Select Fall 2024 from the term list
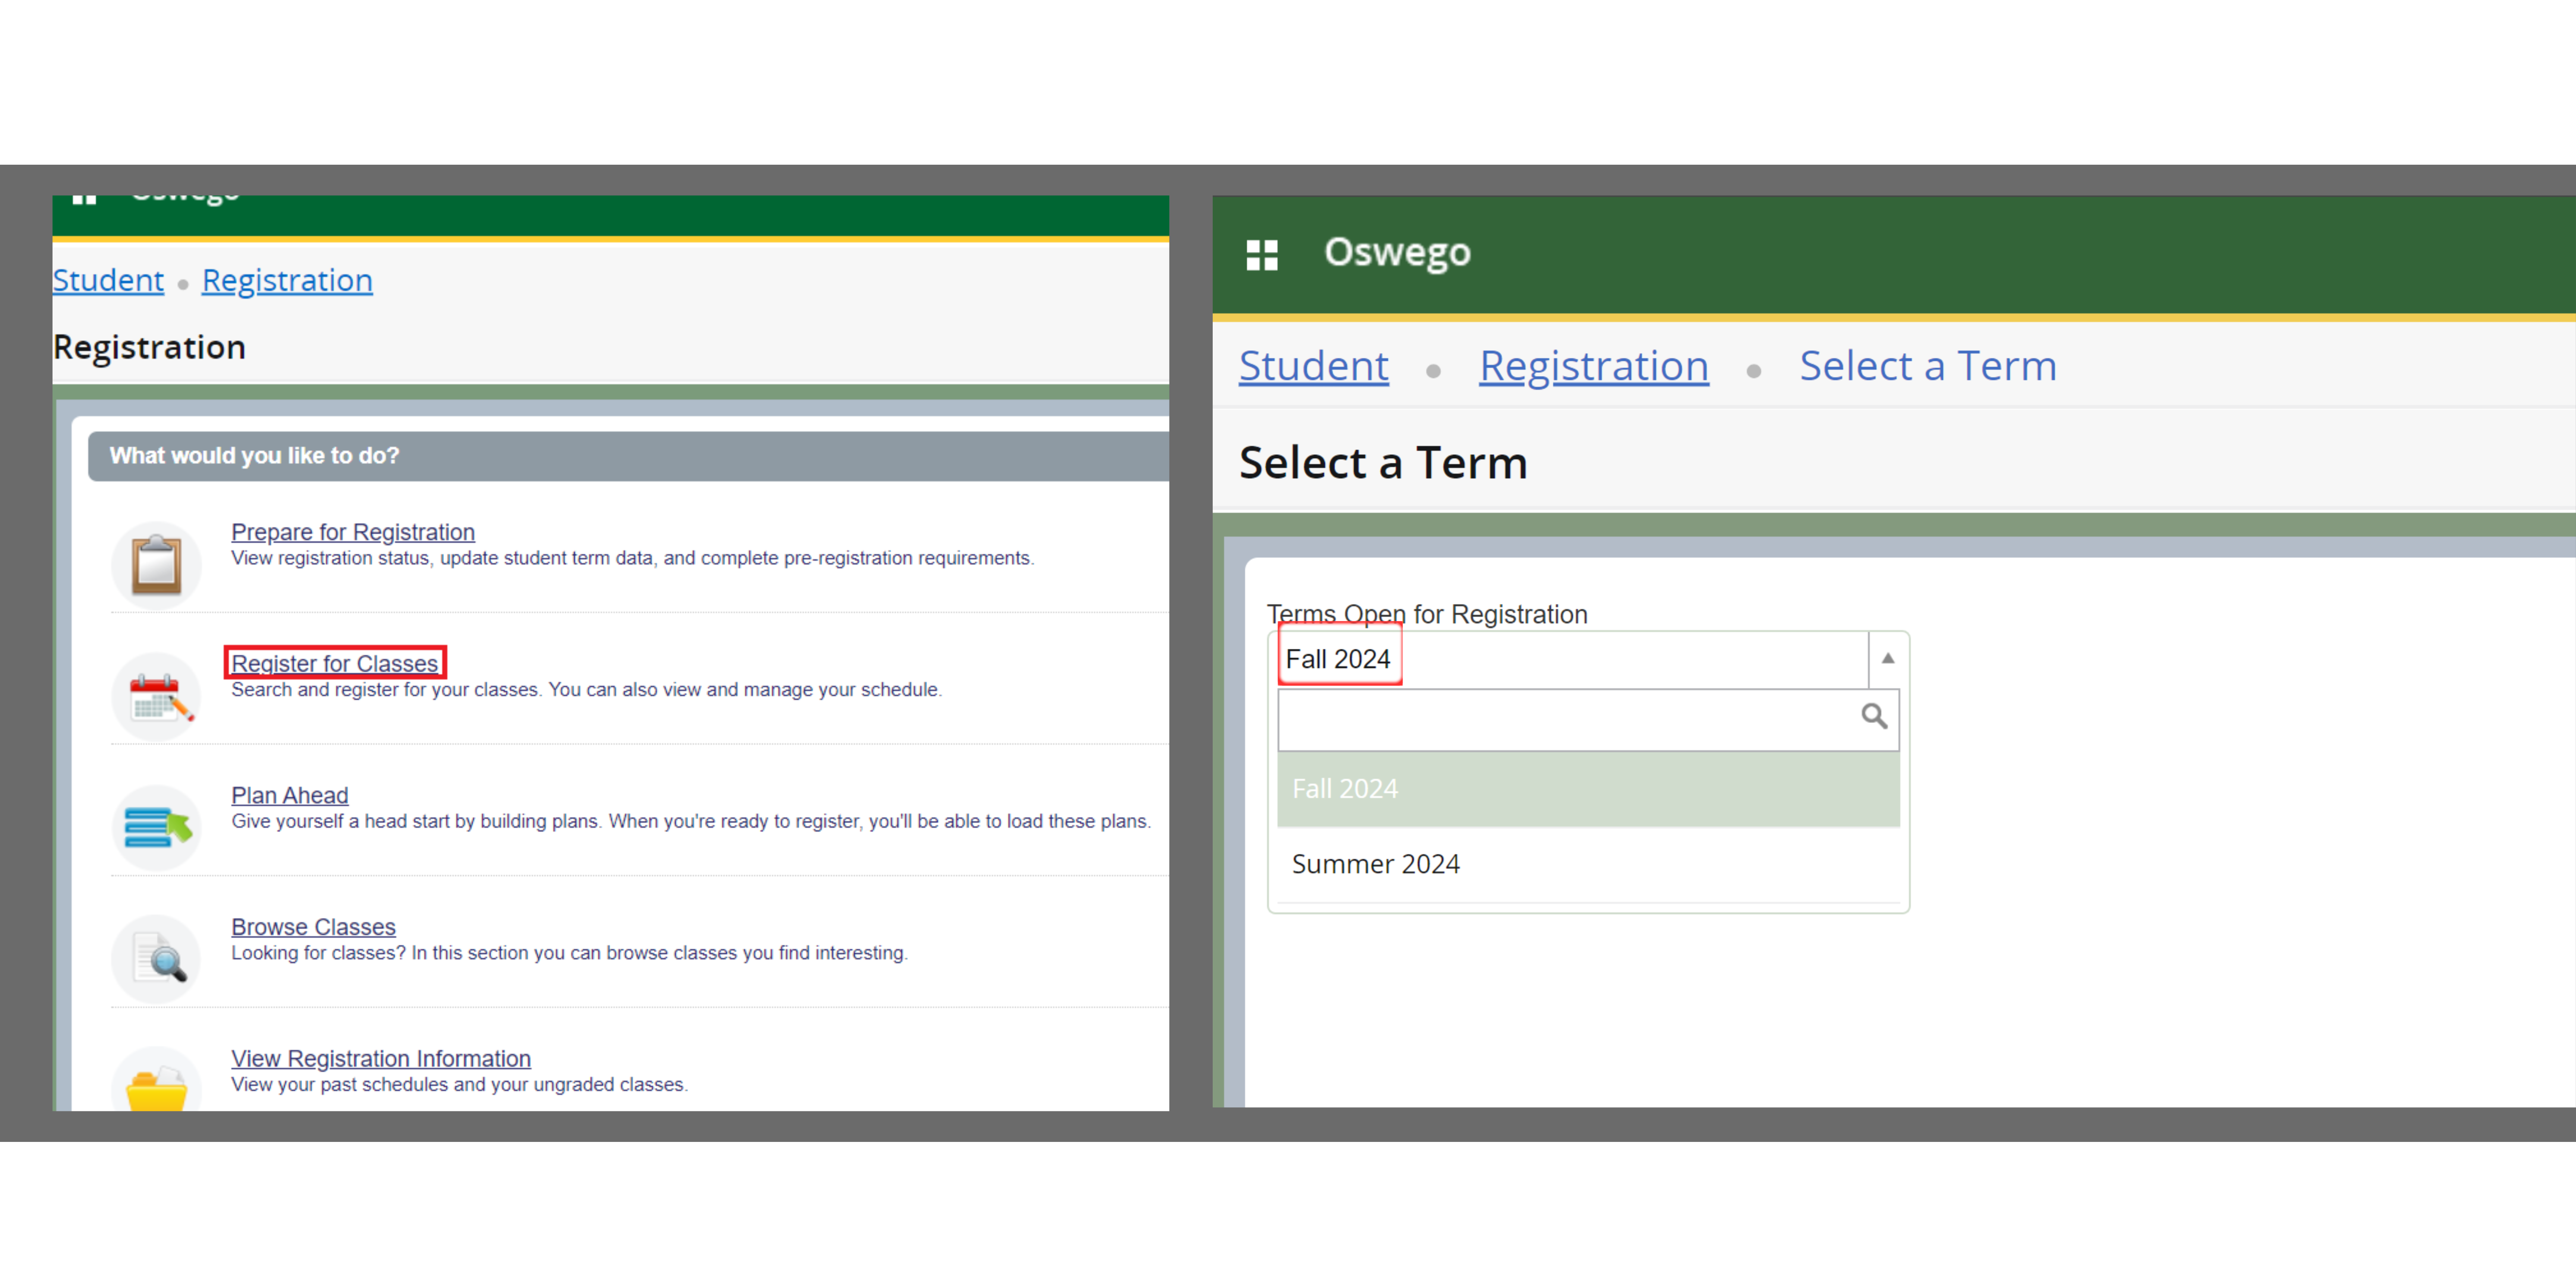 click(x=1588, y=789)
